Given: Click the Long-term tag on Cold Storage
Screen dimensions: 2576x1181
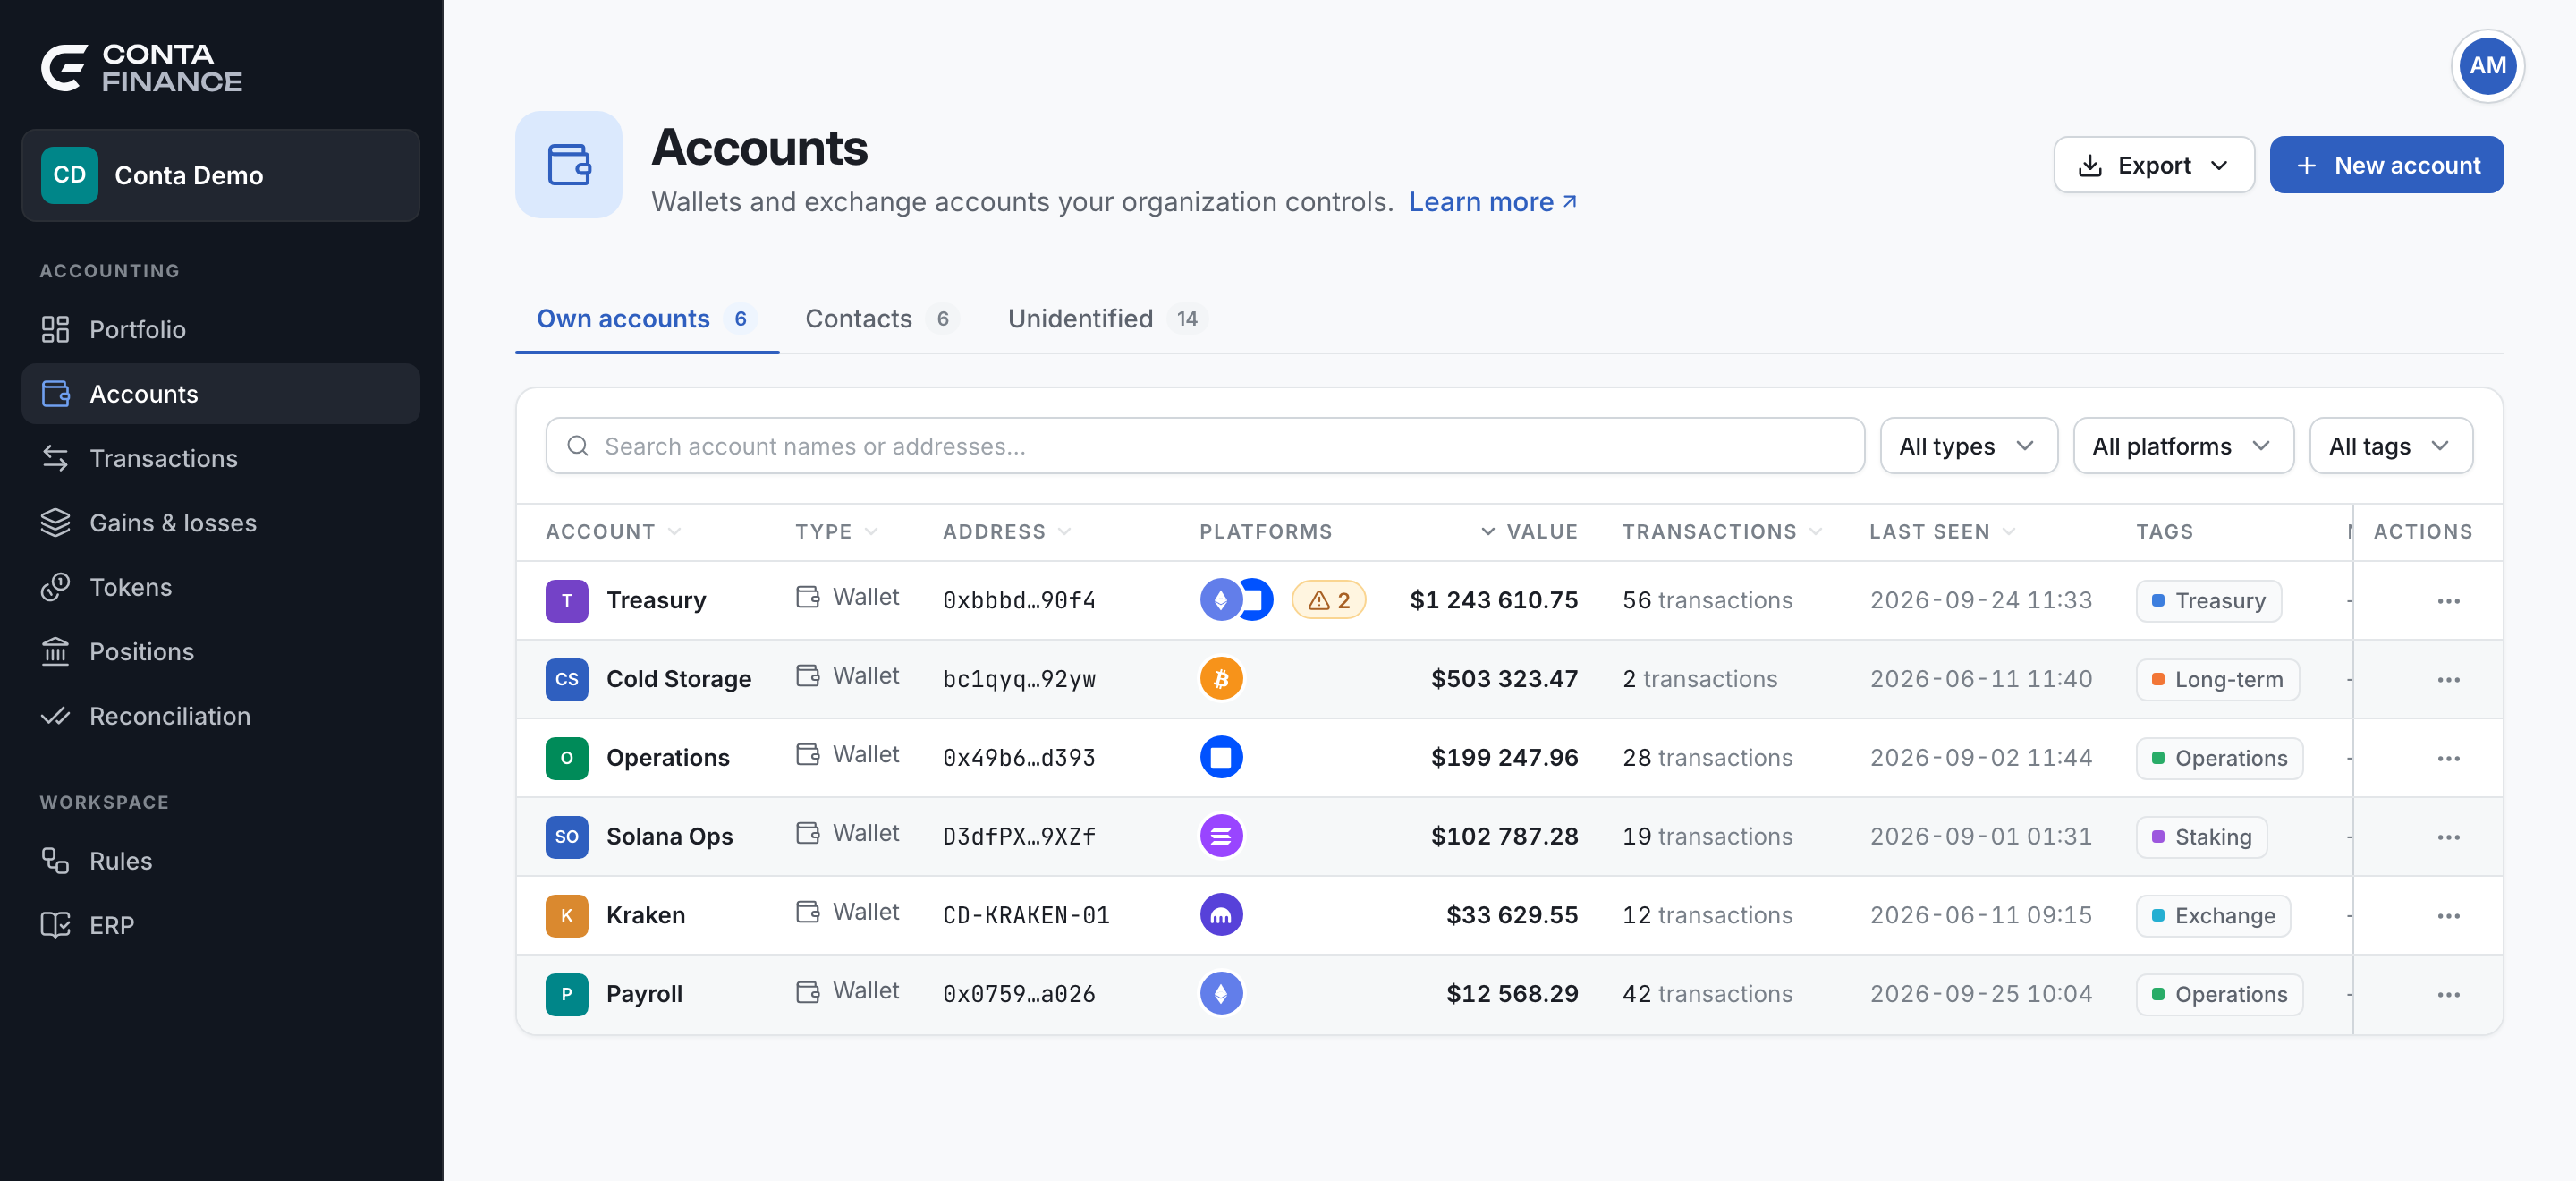Looking at the screenshot, I should [x=2217, y=680].
